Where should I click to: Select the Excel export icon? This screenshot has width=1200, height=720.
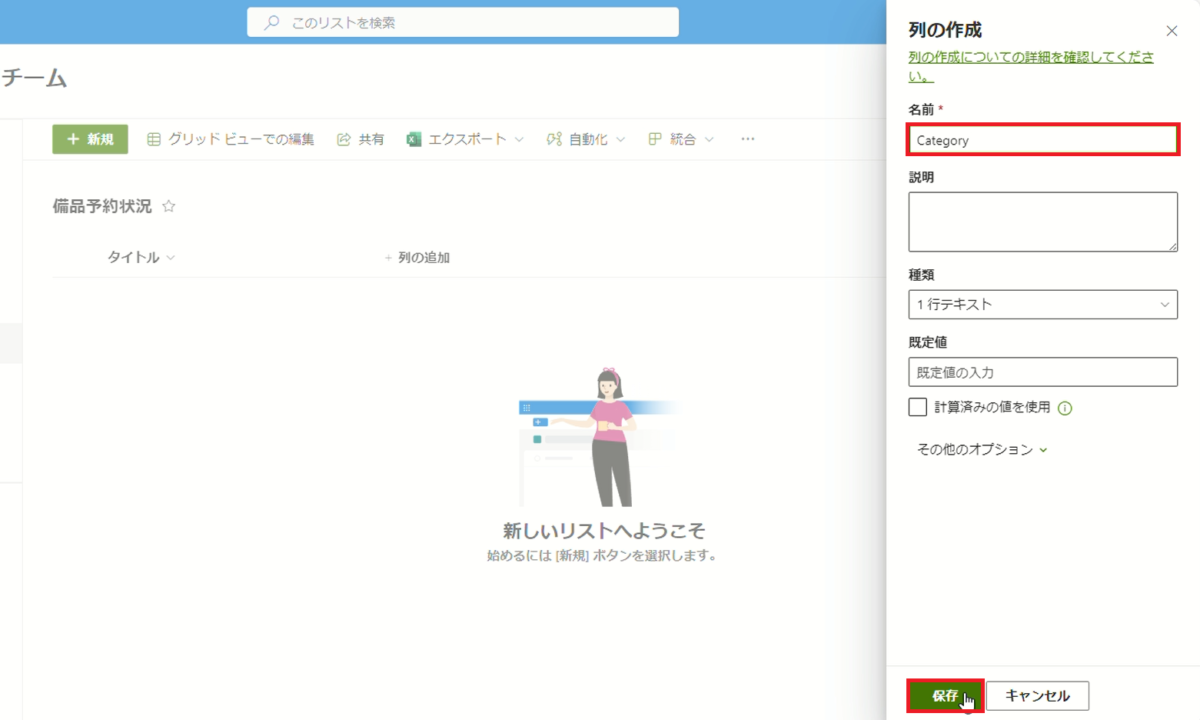413,139
